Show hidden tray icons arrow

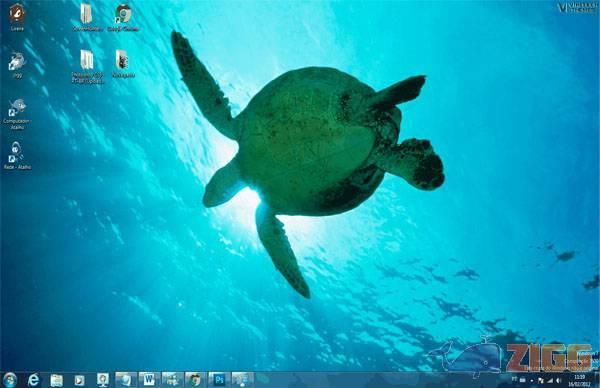pos(532,381)
